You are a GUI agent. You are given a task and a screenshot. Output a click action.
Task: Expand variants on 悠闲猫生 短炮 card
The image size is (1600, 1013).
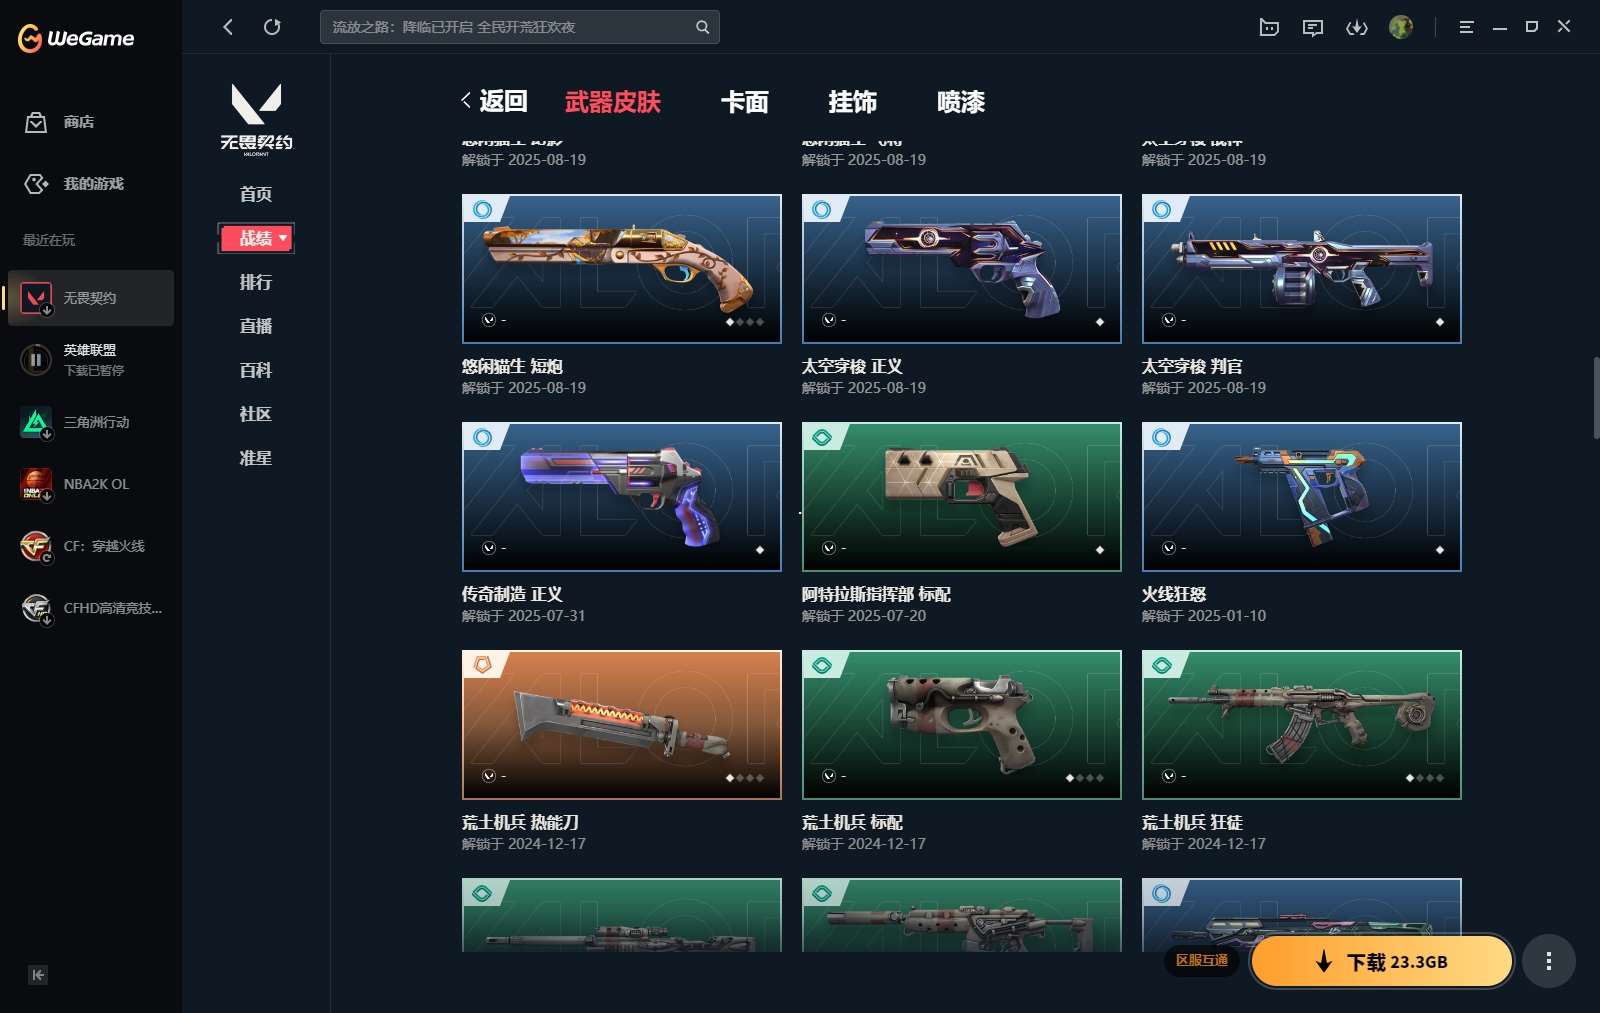point(489,320)
